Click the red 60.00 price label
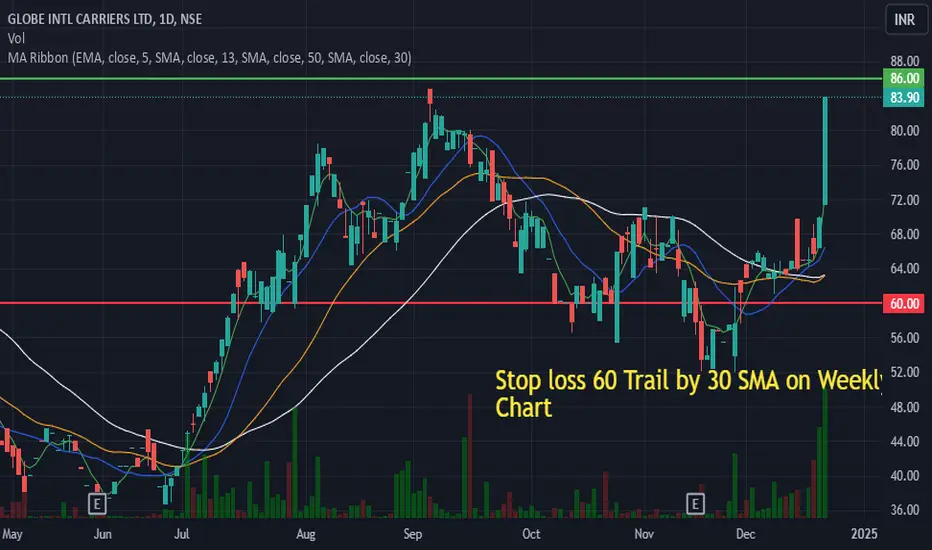The width and height of the screenshot is (932, 550). [x=904, y=303]
